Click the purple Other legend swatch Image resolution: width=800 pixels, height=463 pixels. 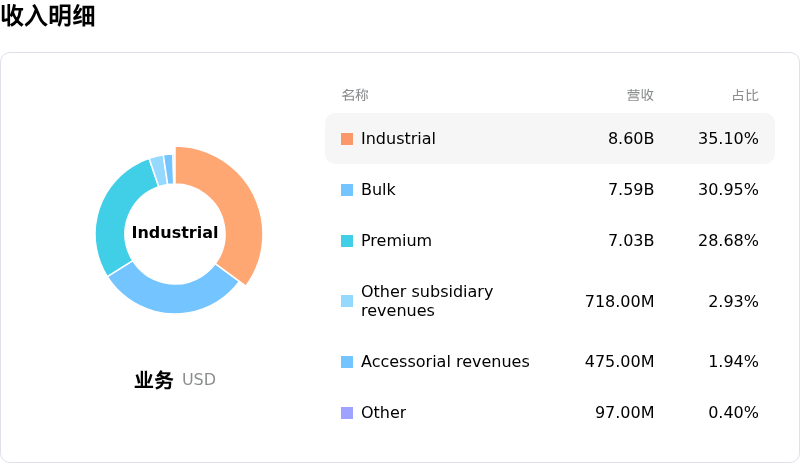tap(347, 413)
